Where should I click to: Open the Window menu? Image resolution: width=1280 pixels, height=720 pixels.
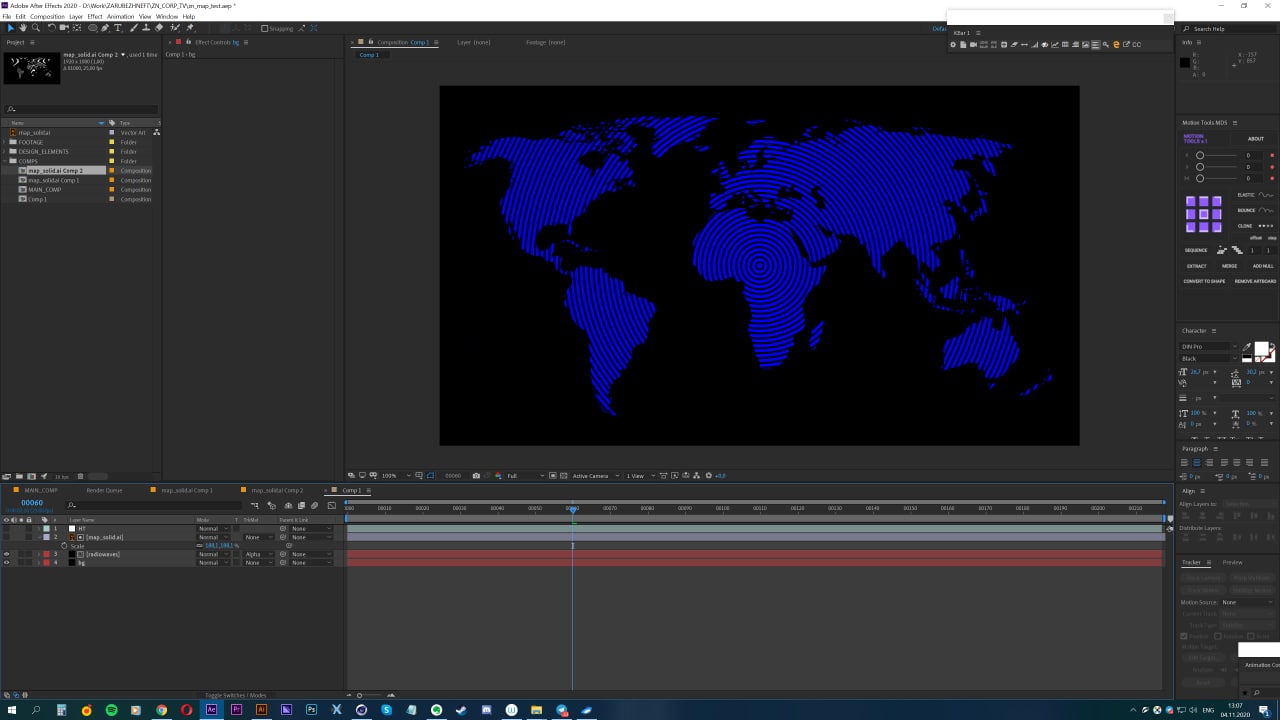point(167,16)
